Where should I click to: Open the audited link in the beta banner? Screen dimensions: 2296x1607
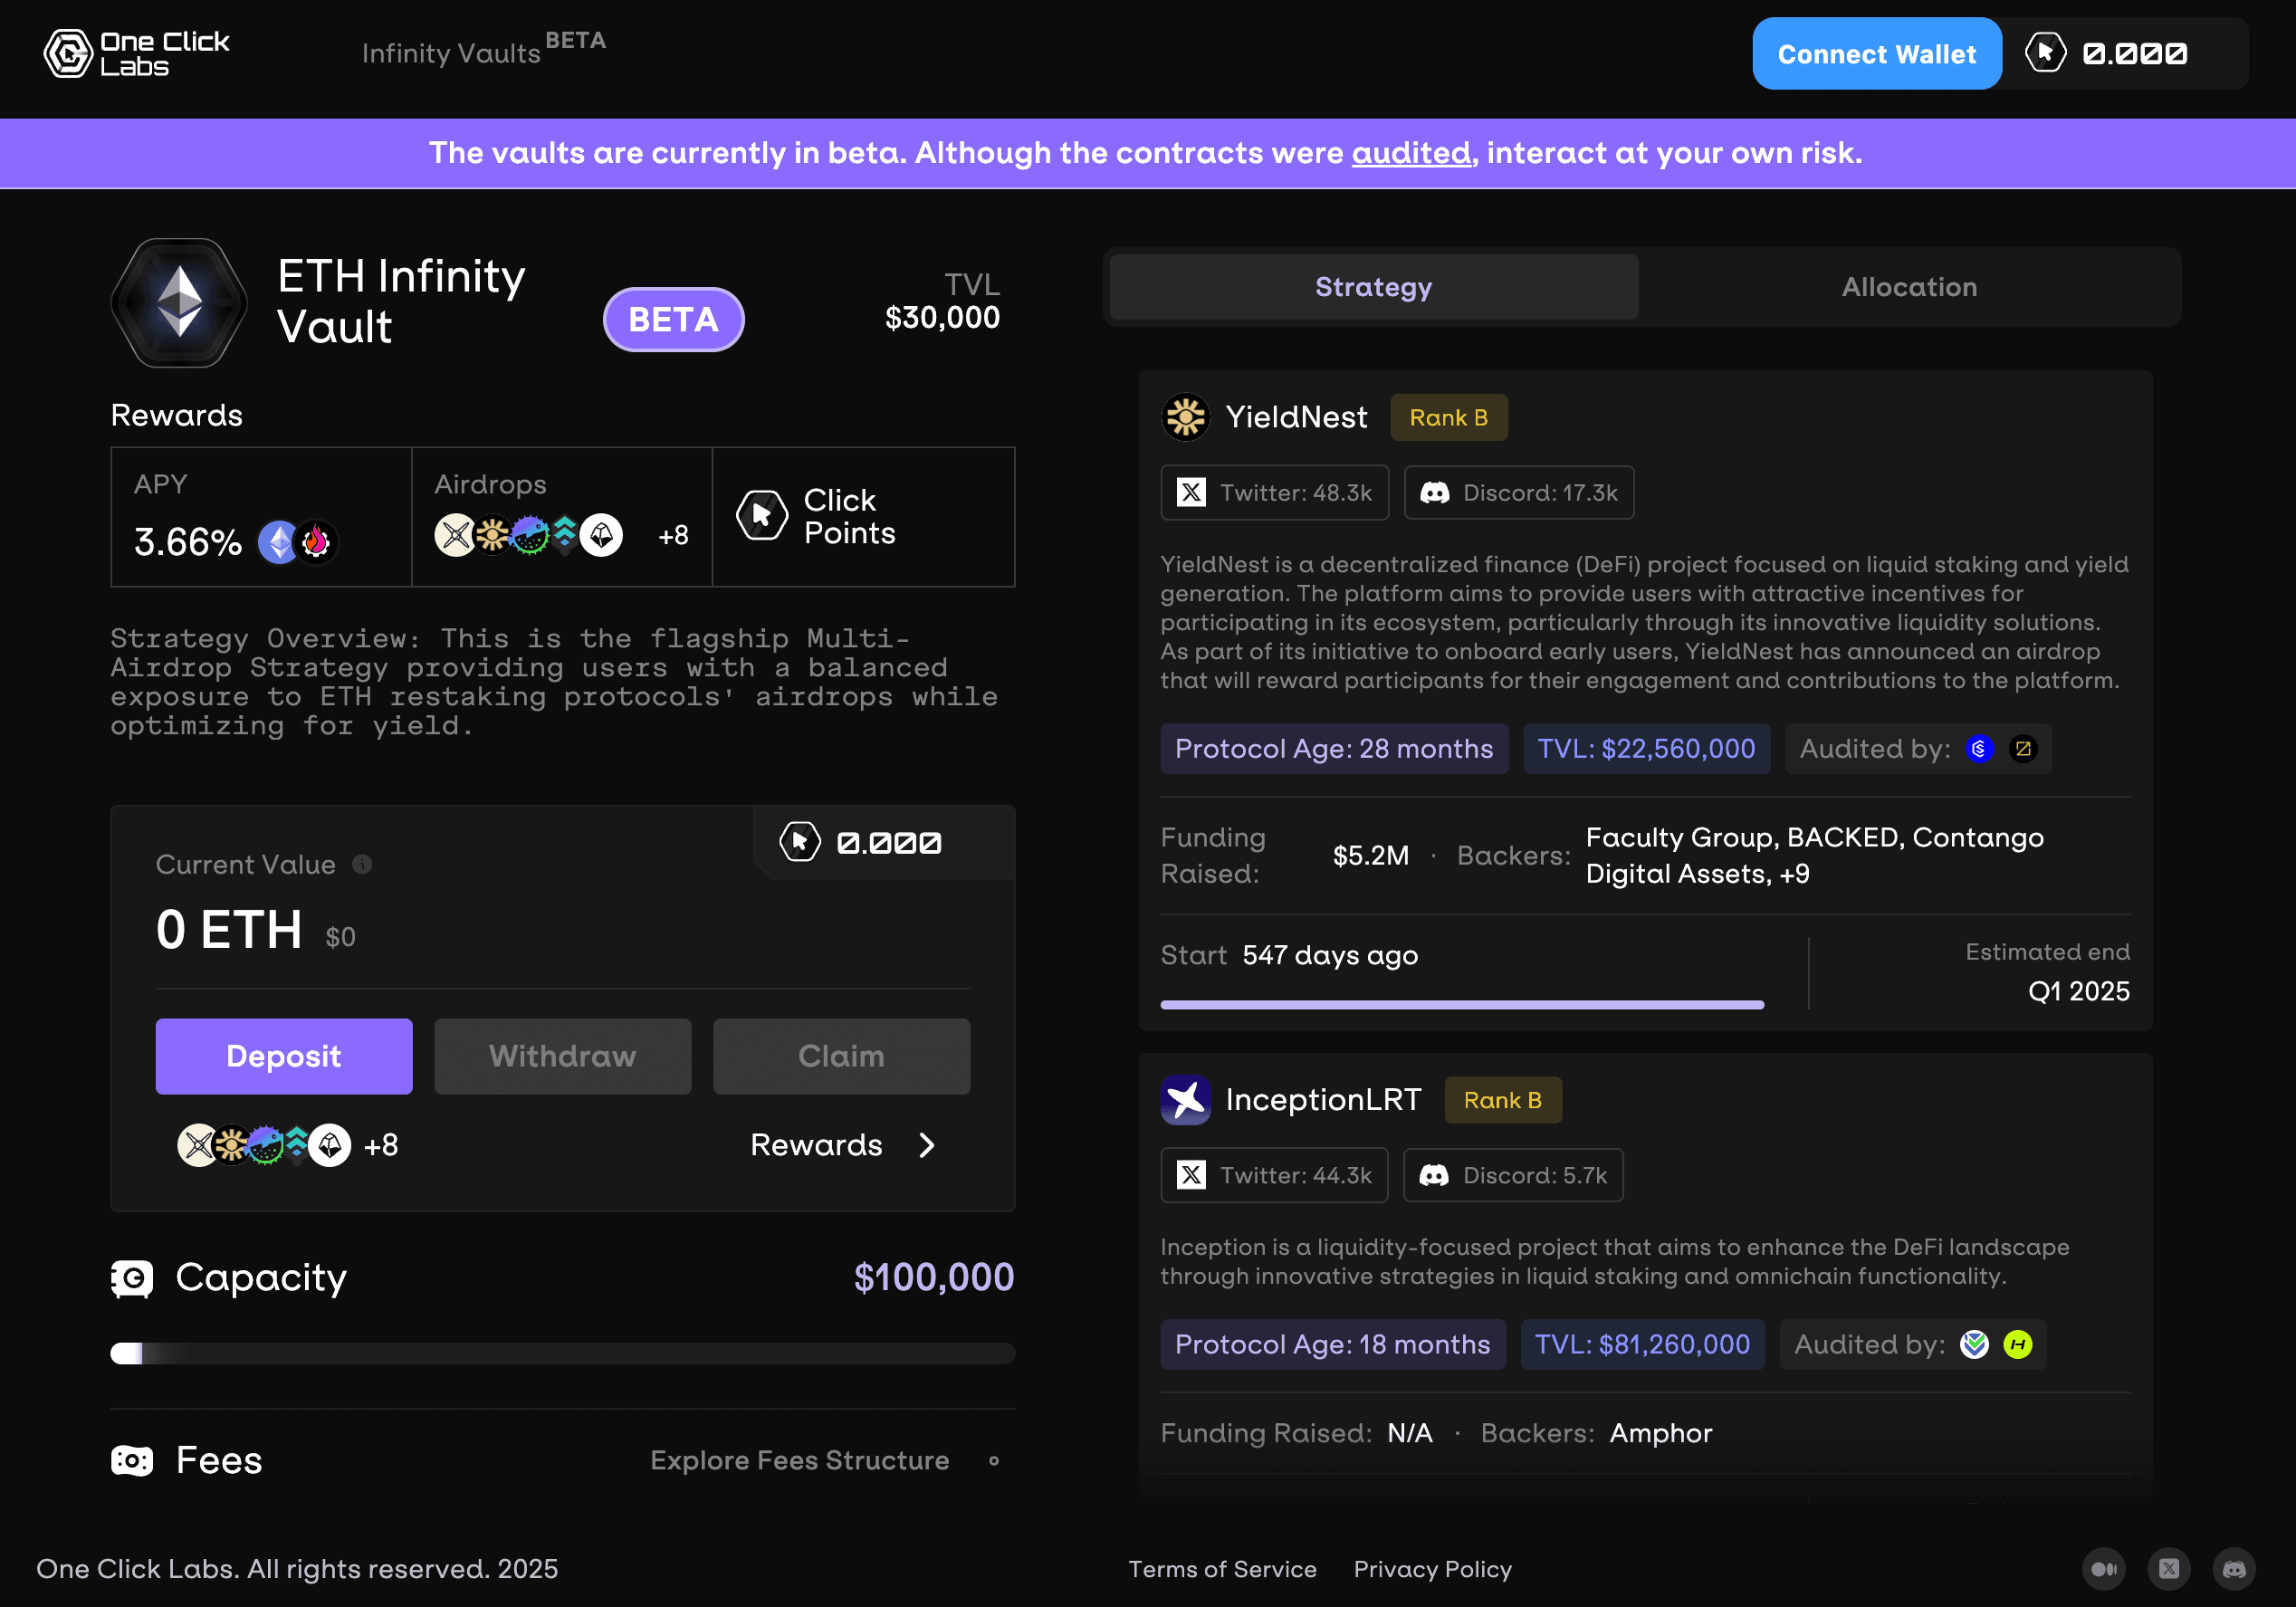coord(1411,153)
